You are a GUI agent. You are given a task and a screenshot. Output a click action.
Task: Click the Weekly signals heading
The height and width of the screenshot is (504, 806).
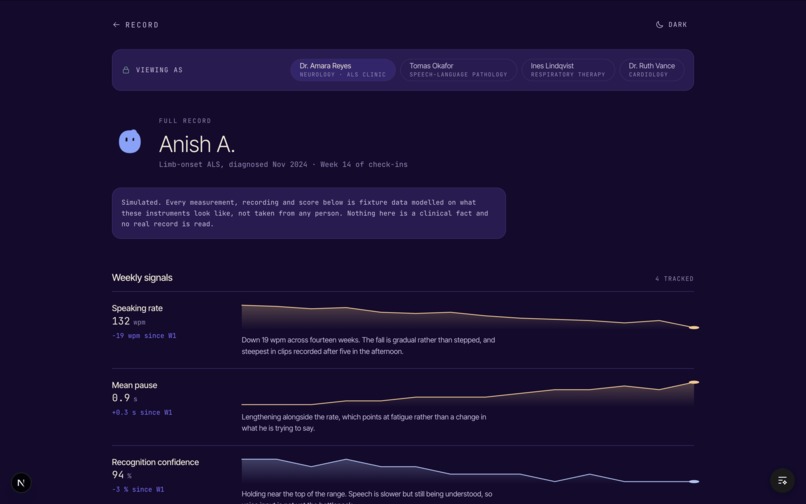point(142,278)
